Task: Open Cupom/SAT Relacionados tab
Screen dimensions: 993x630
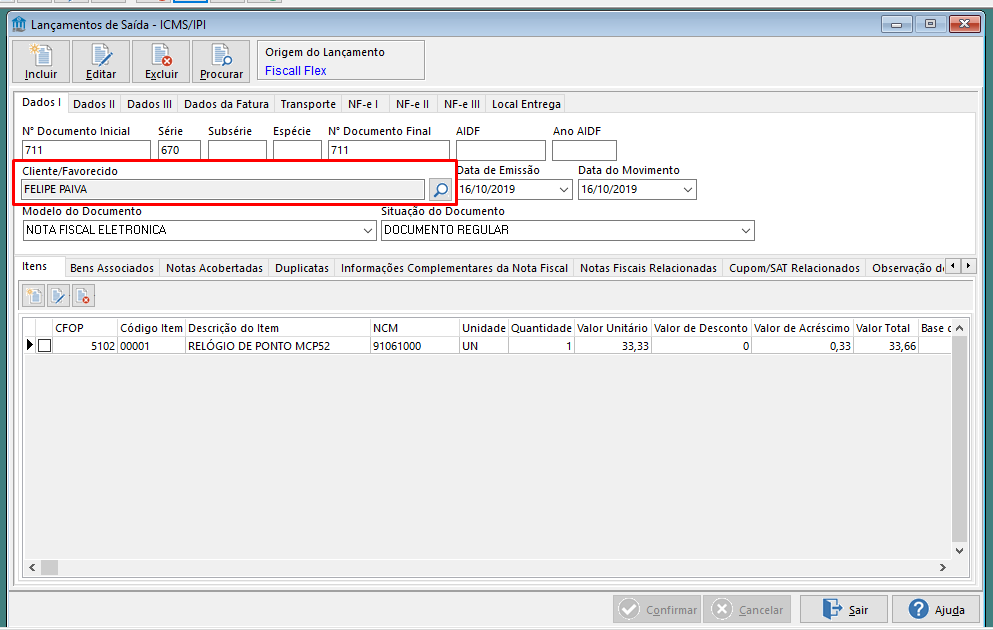Action: pos(794,268)
